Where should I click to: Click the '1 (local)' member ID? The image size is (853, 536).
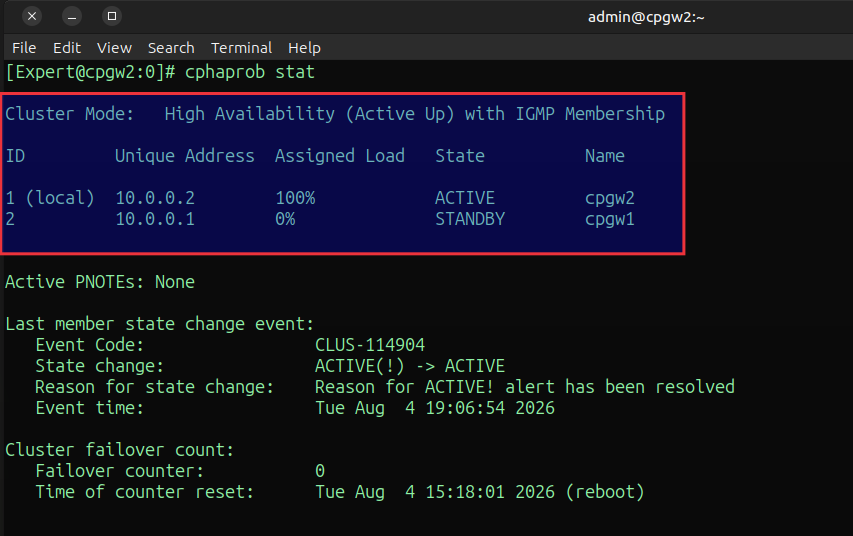tap(50, 198)
